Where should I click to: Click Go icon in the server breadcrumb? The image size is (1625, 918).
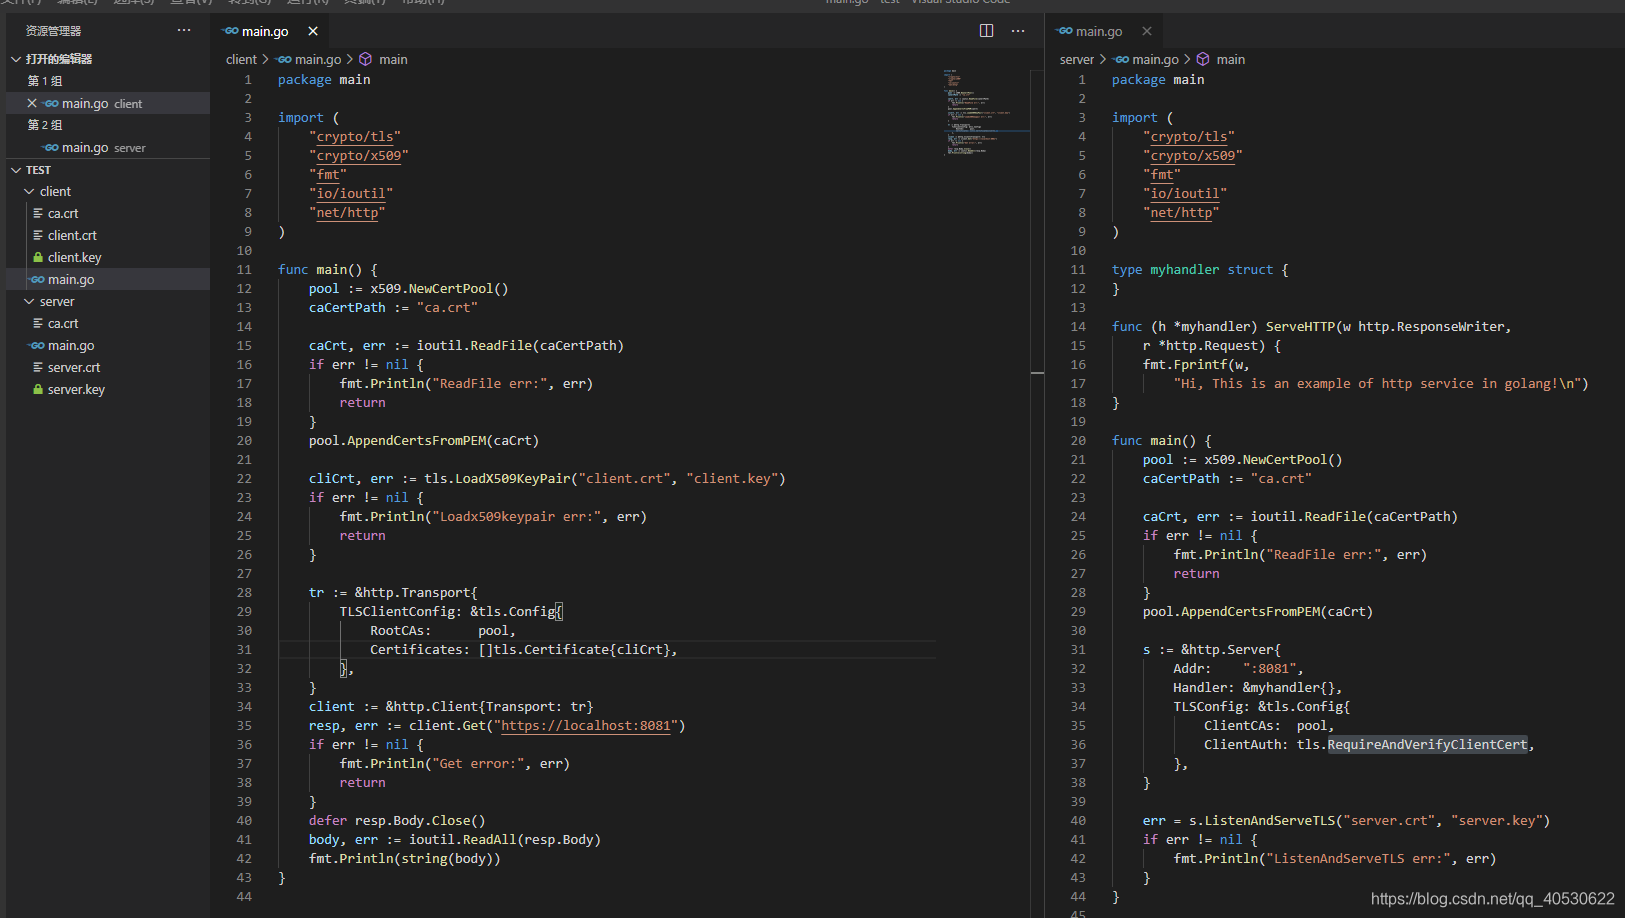[x=1122, y=59]
